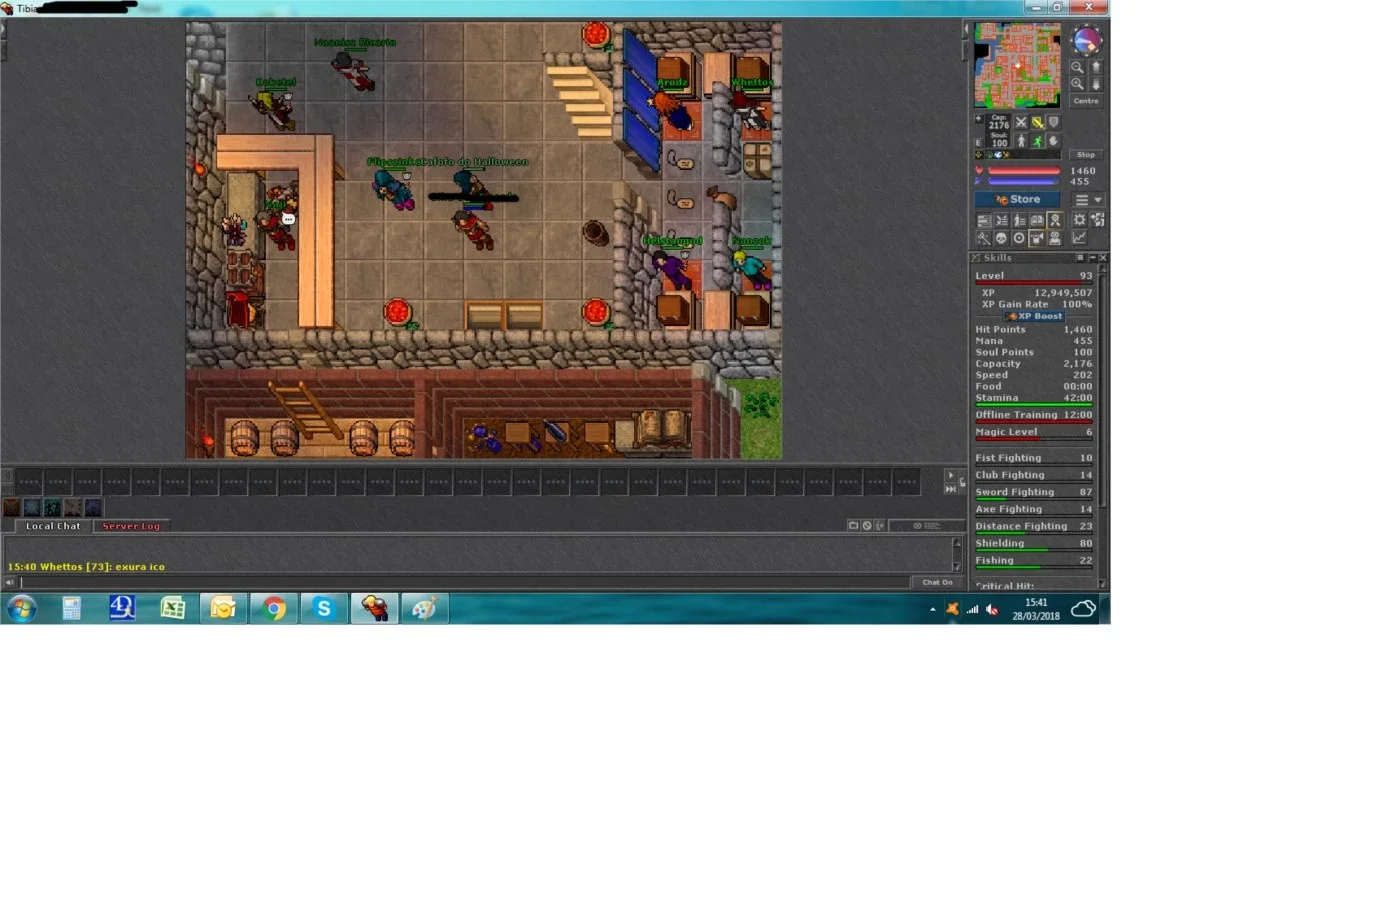
Task: Click the Stop button
Action: pyautogui.click(x=1086, y=155)
